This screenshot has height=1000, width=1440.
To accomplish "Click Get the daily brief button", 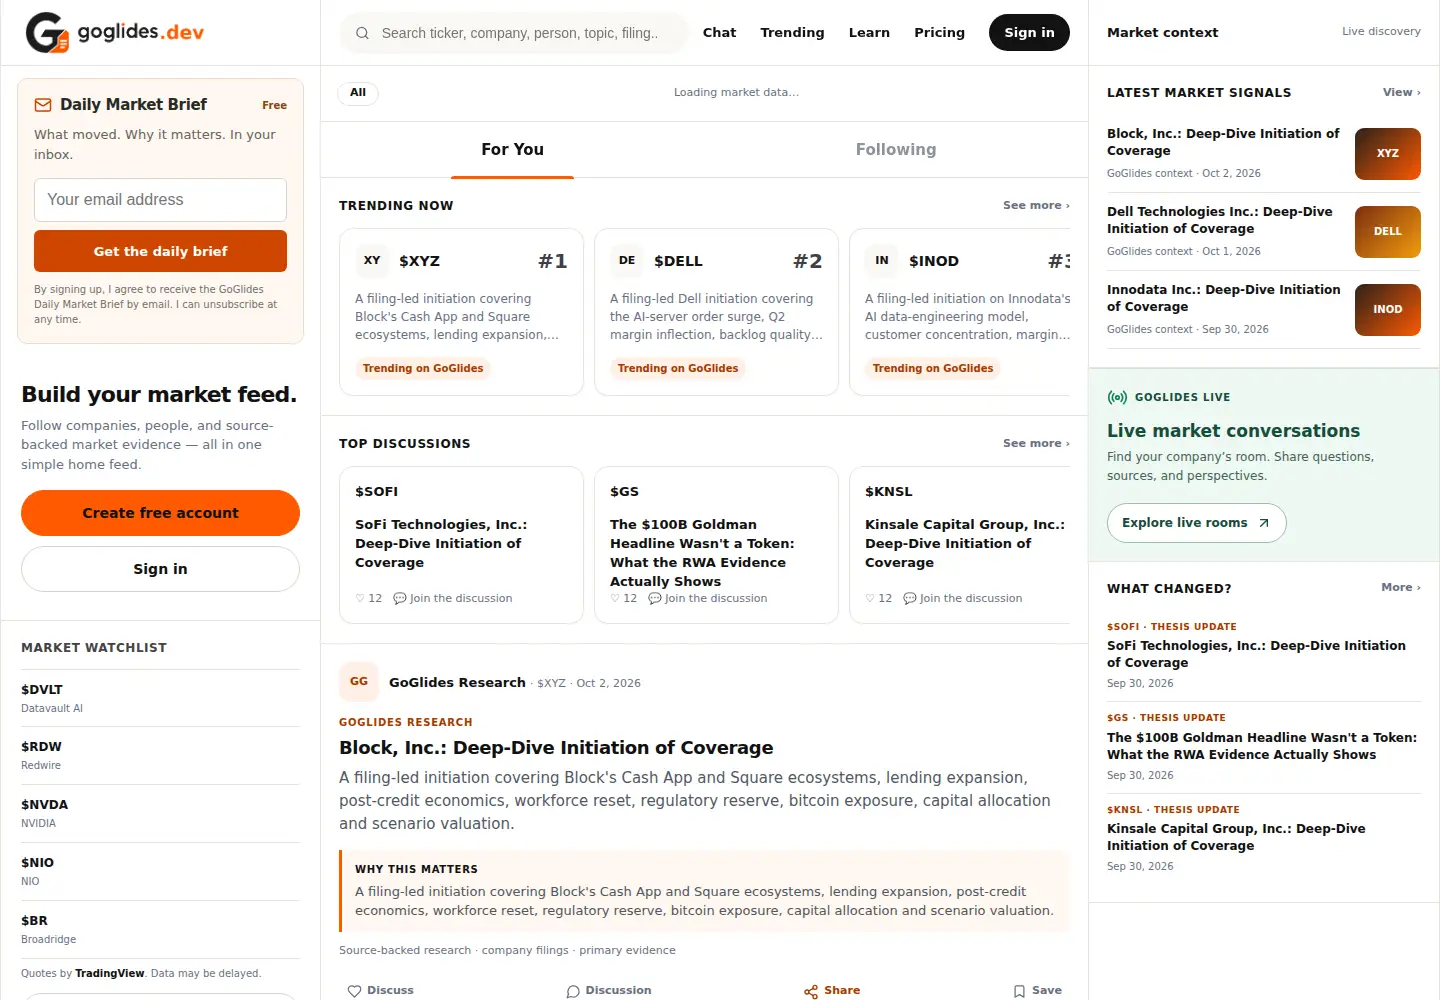I will pyautogui.click(x=160, y=251).
